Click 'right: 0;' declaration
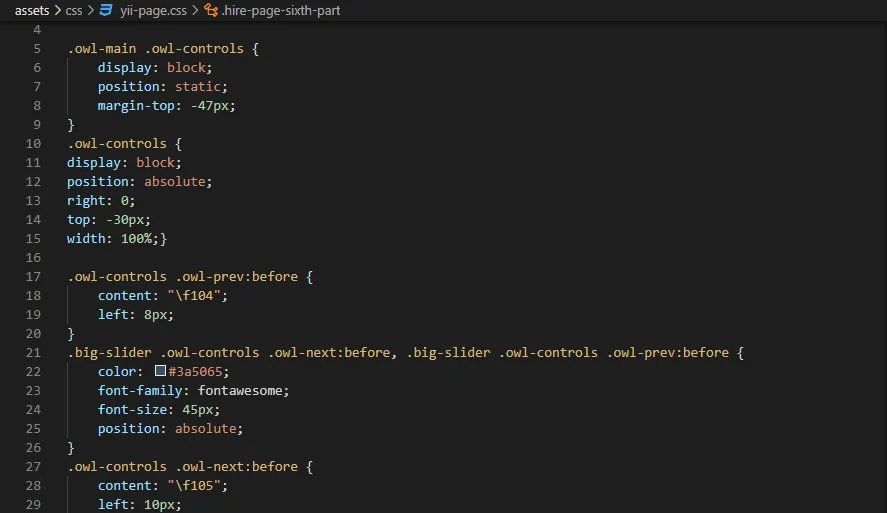887x513 pixels. (x=101, y=201)
